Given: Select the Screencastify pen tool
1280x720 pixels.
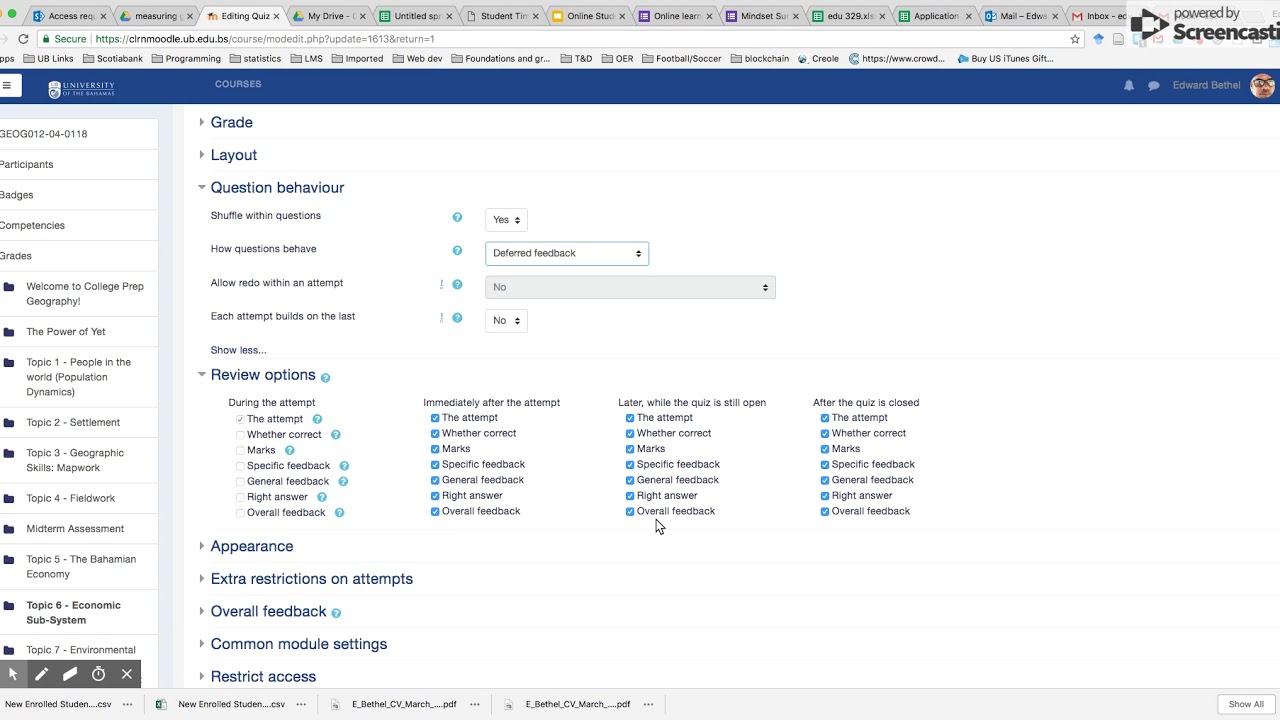Looking at the screenshot, I should pos(41,674).
